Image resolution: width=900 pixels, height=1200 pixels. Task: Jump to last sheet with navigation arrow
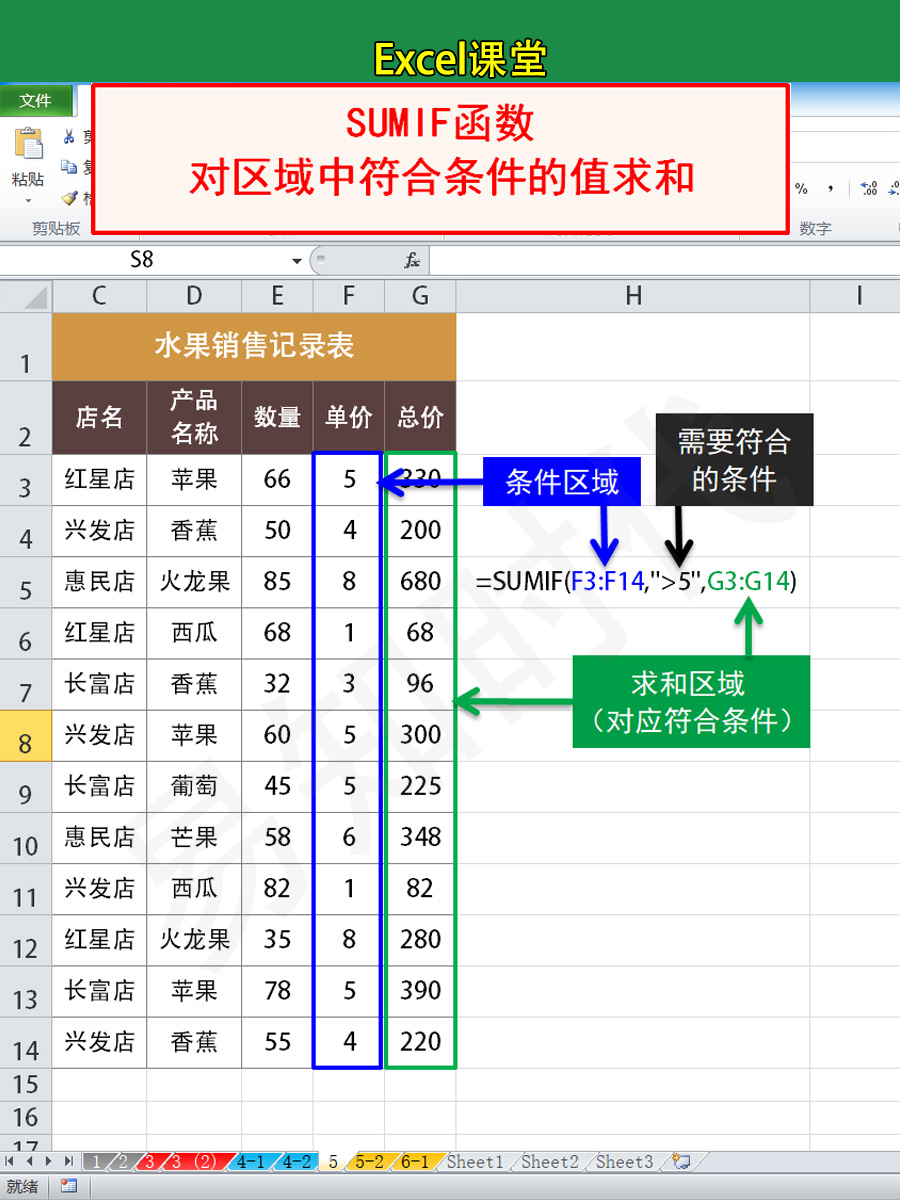[x=67, y=1161]
